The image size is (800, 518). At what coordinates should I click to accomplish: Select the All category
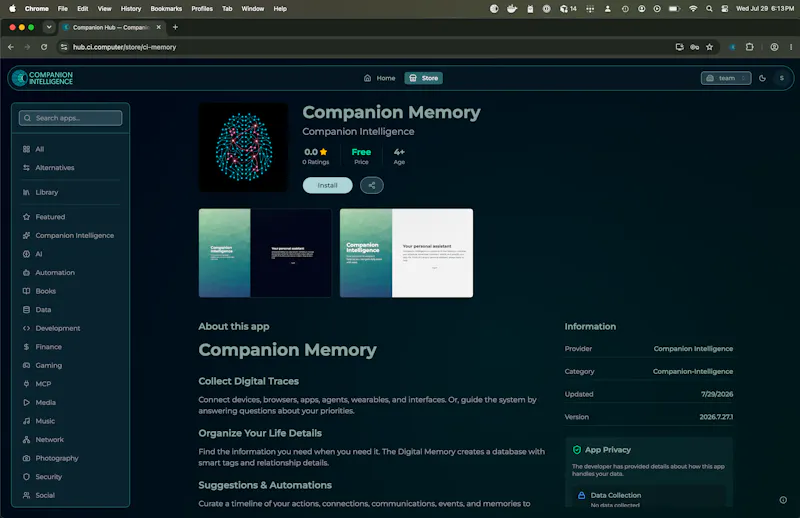coord(70,149)
